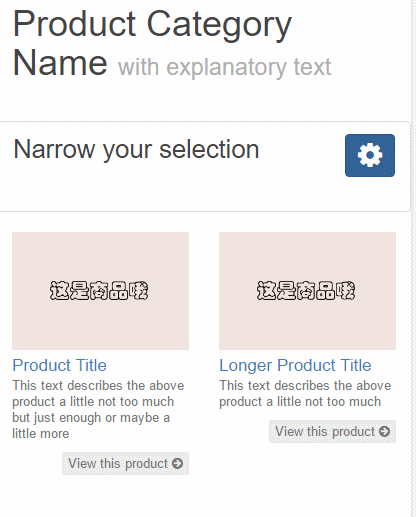This screenshot has width=416, height=517.
Task: Open the gear settings button
Action: tap(370, 155)
